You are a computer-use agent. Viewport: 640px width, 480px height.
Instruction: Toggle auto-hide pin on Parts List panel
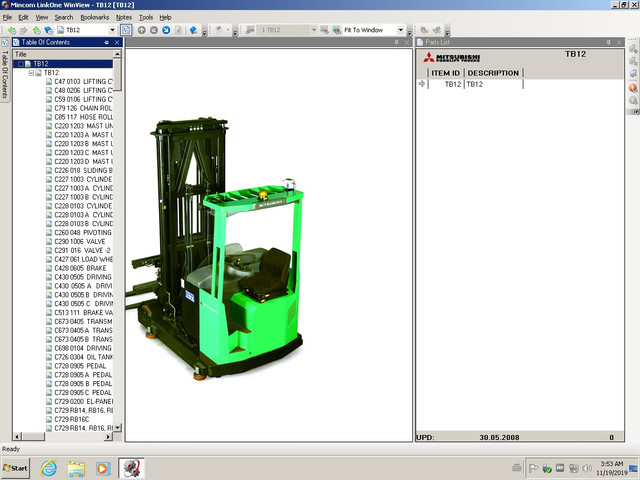coord(609,42)
